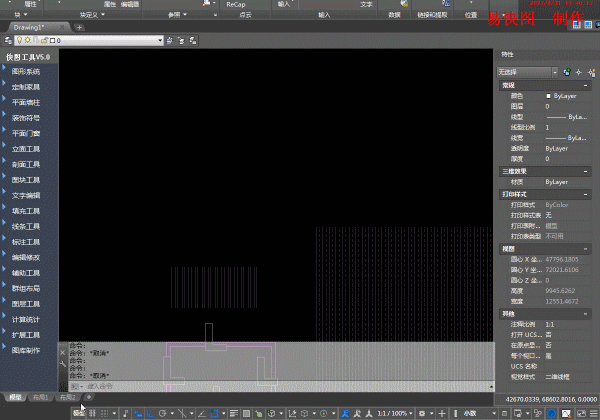
Task: Click the Layer Previous icon beside layer dropdown
Action: [181, 40]
